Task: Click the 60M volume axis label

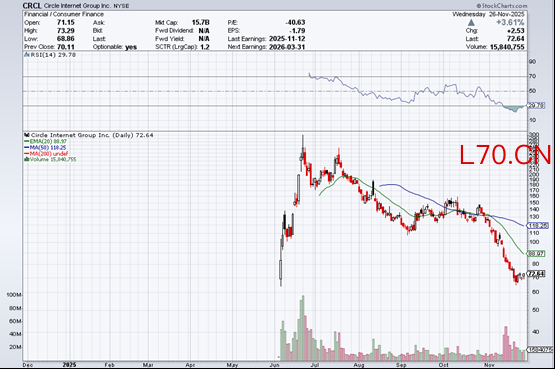Action: 16,321
